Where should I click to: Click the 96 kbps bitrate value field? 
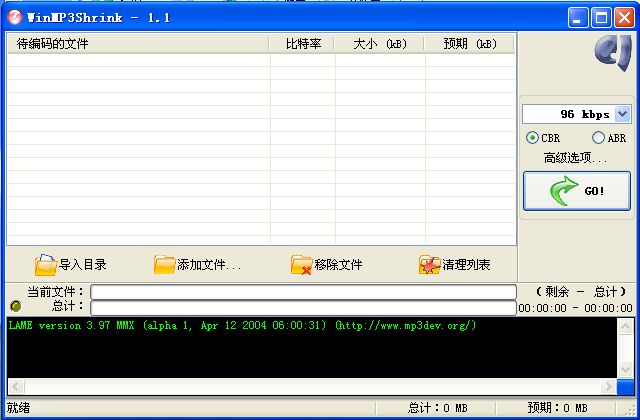569,114
